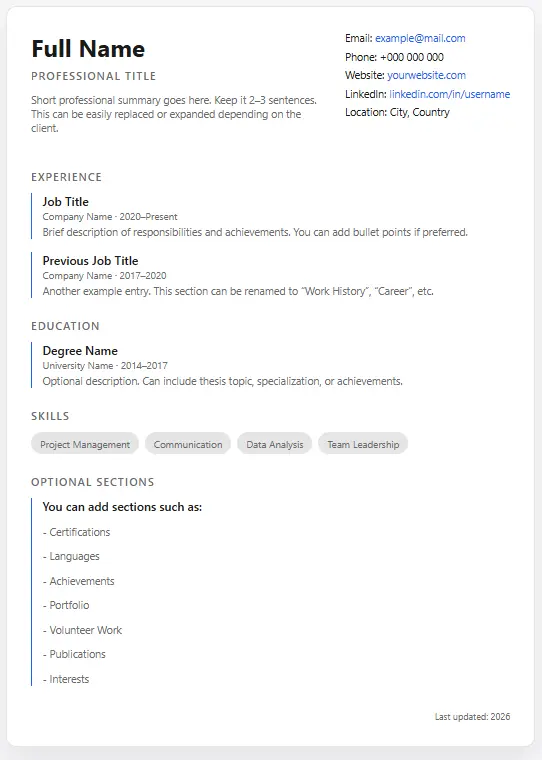Click the Portfolio list item
542x760 pixels.
click(66, 605)
